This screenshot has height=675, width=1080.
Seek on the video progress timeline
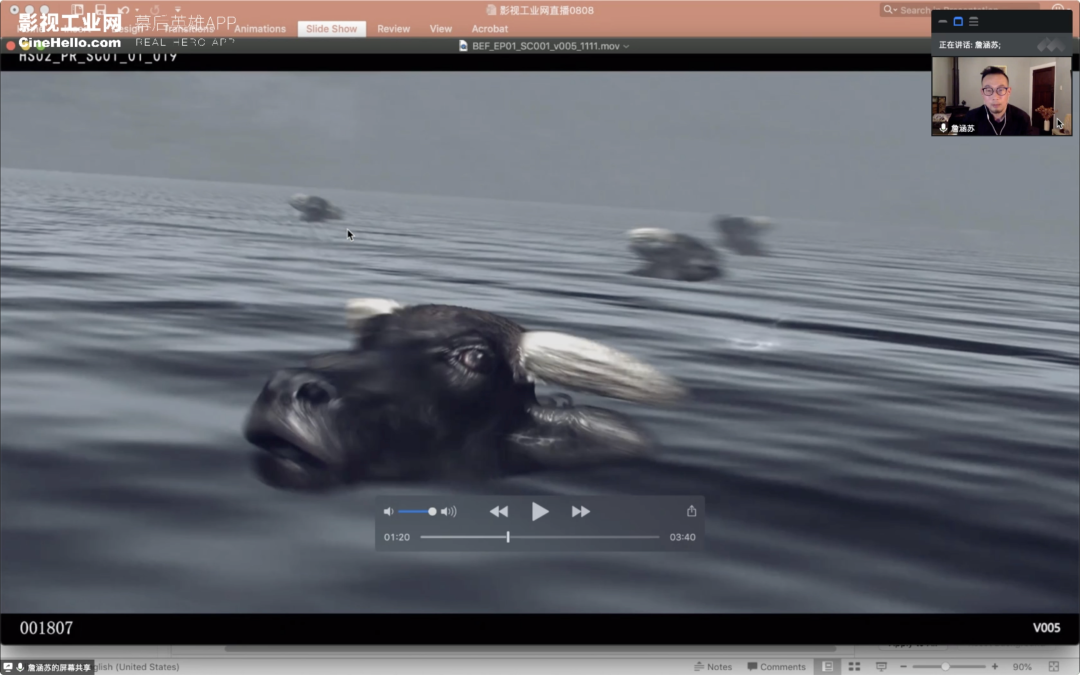click(539, 537)
